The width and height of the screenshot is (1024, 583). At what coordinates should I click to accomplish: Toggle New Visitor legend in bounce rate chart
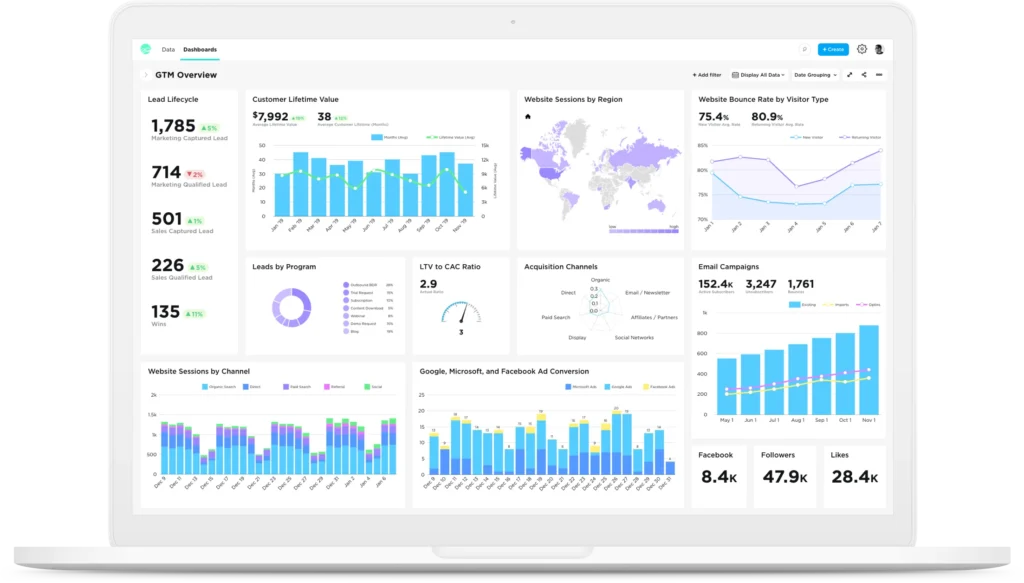(807, 138)
